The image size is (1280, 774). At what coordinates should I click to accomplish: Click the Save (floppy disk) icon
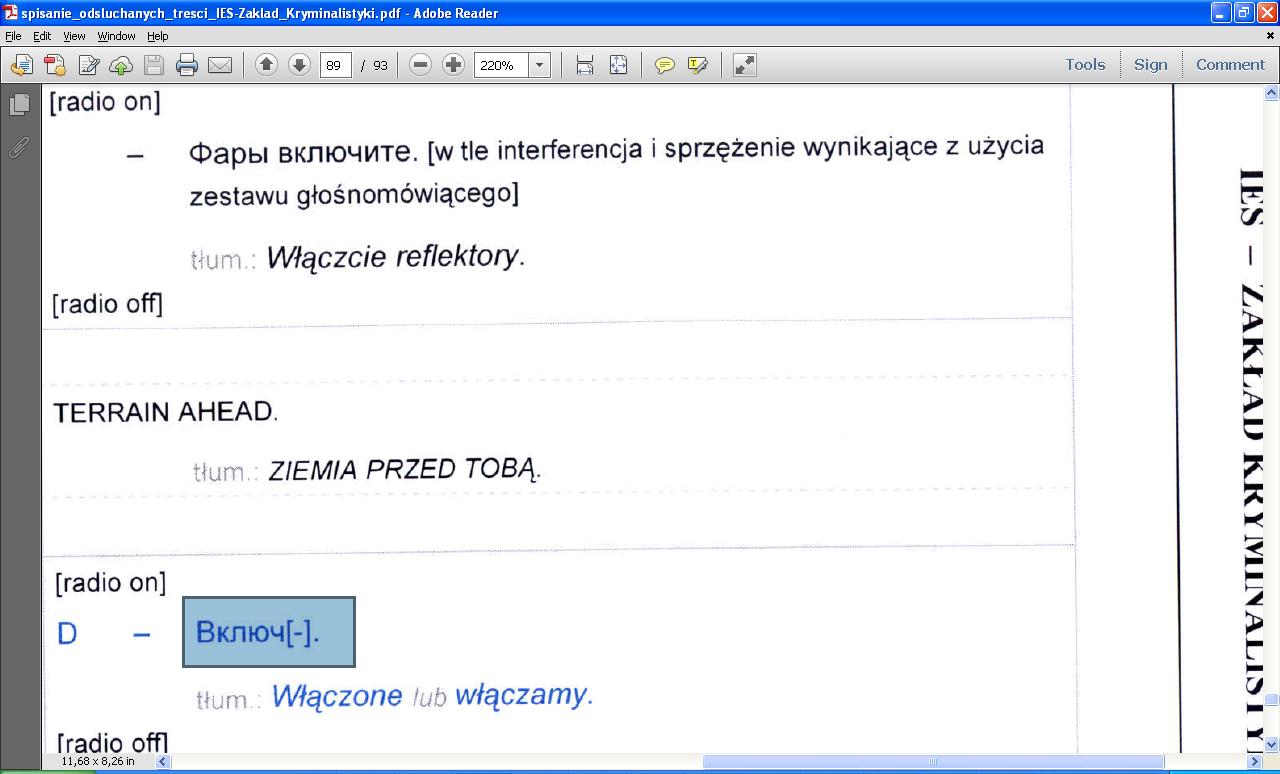(x=154, y=65)
